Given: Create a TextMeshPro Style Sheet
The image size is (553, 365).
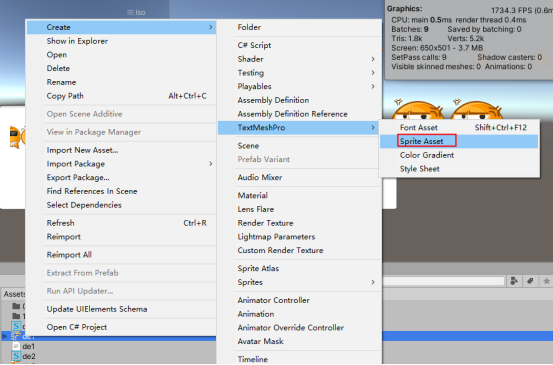Looking at the screenshot, I should [x=459, y=169].
